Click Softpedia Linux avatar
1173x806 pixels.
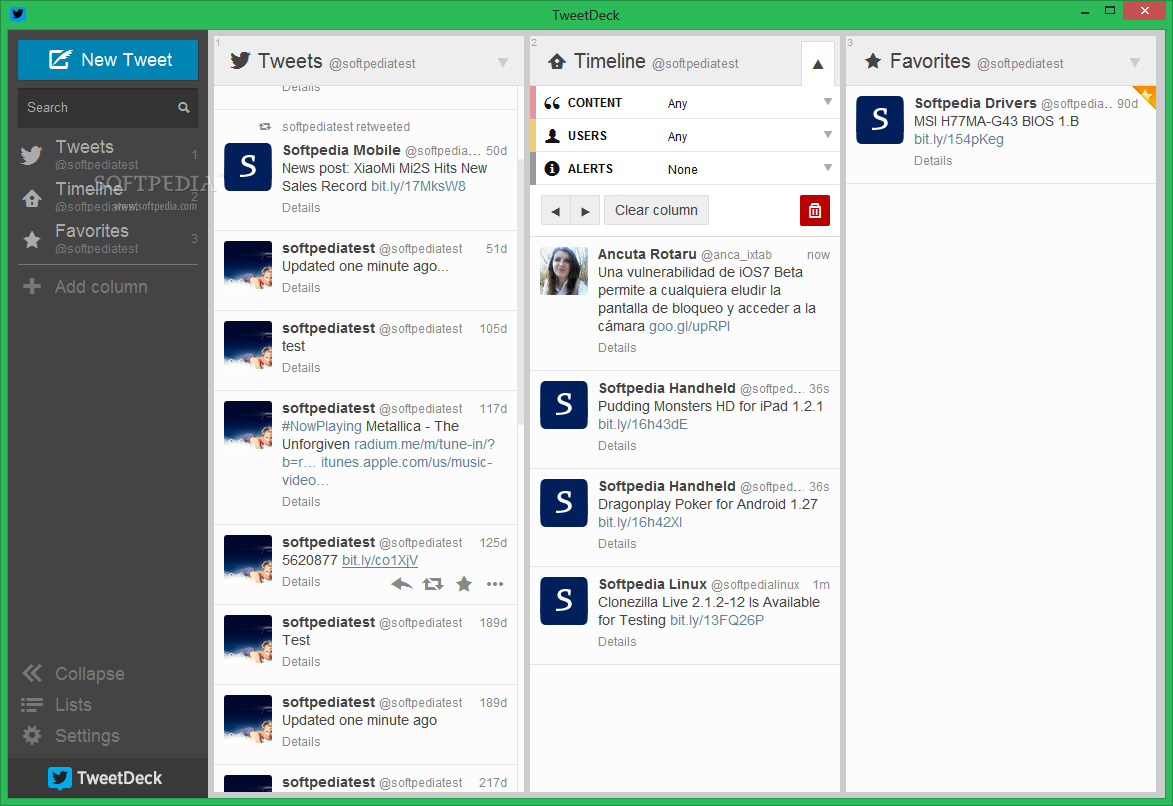(564, 601)
